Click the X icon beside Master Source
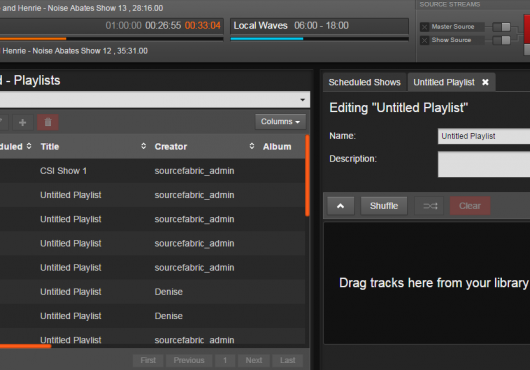 [425, 27]
